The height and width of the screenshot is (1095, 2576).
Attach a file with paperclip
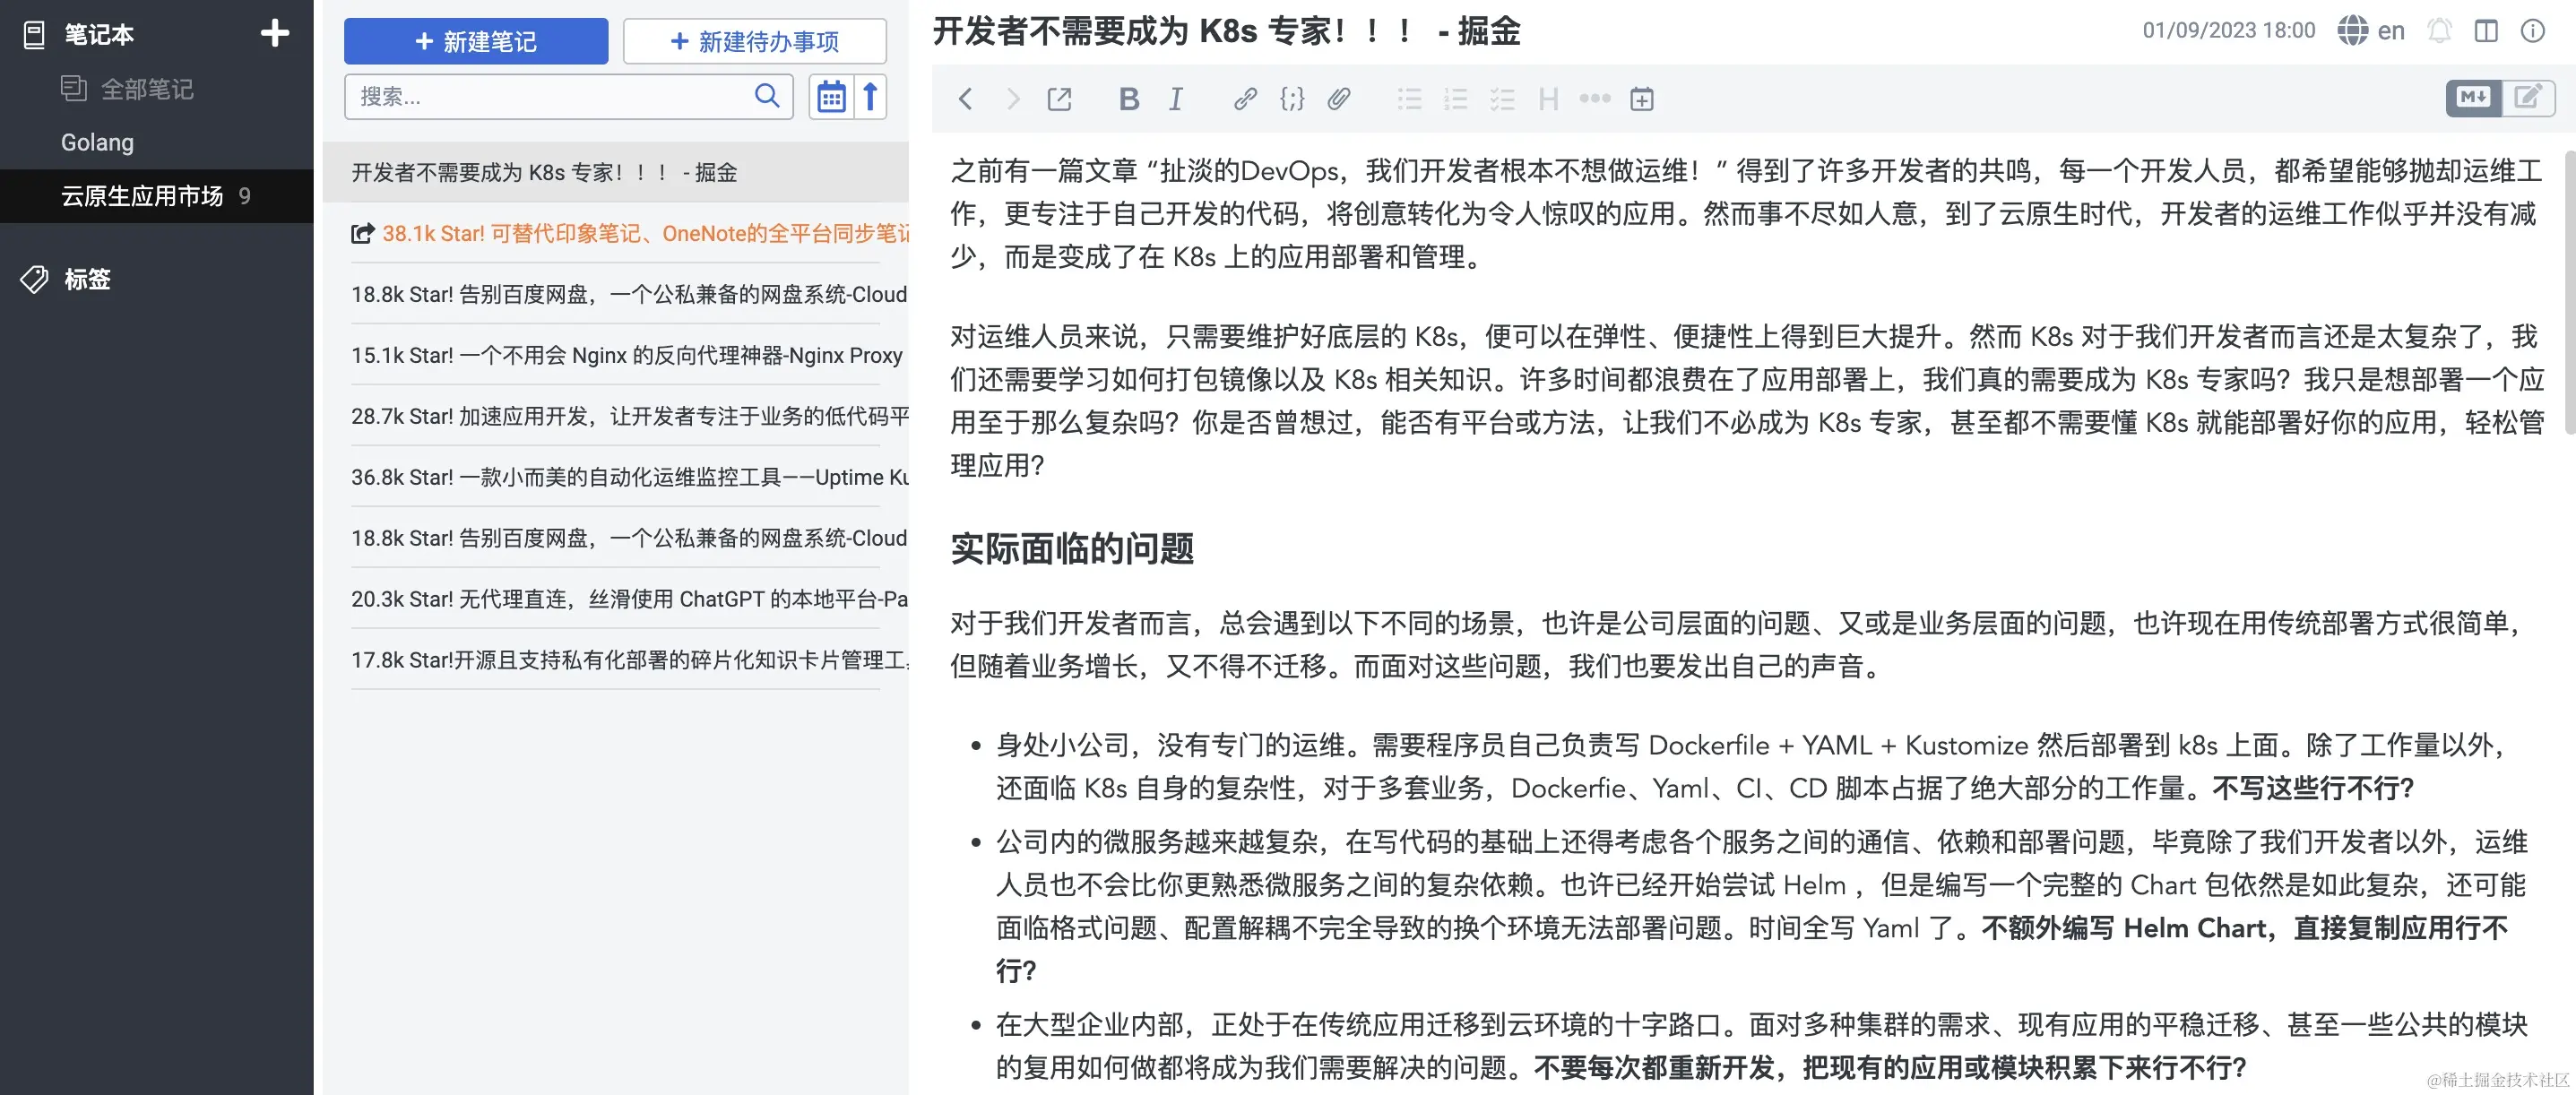coord(1339,98)
